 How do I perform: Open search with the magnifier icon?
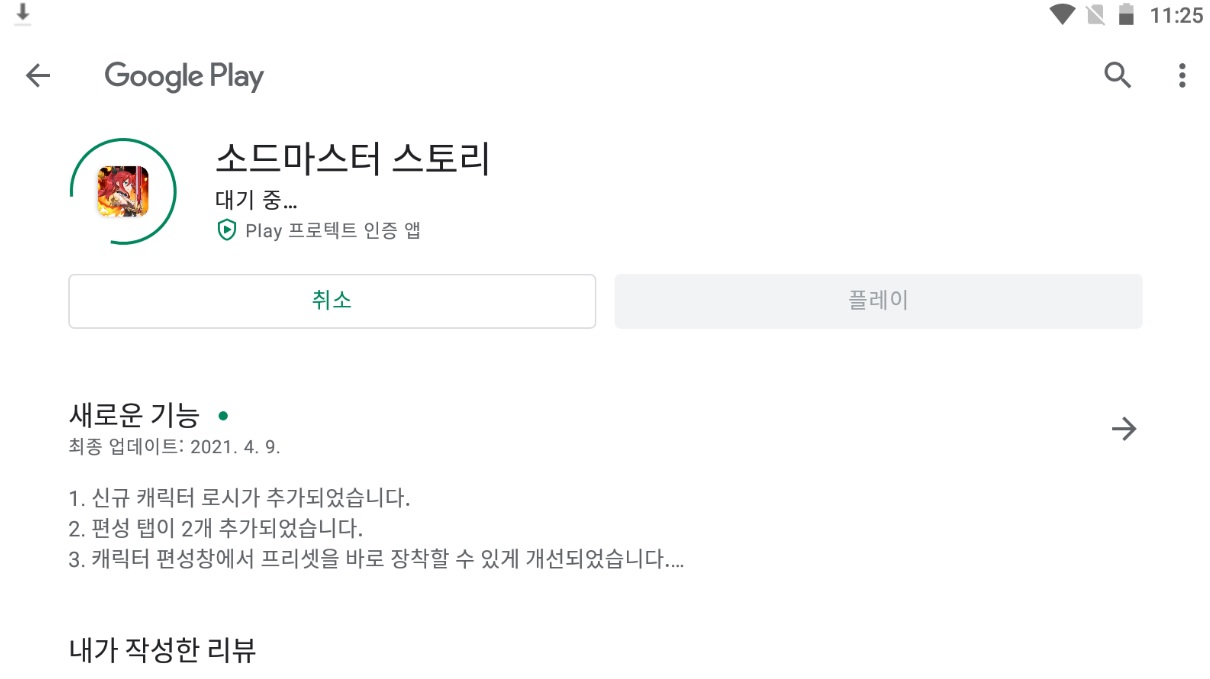(x=1117, y=75)
